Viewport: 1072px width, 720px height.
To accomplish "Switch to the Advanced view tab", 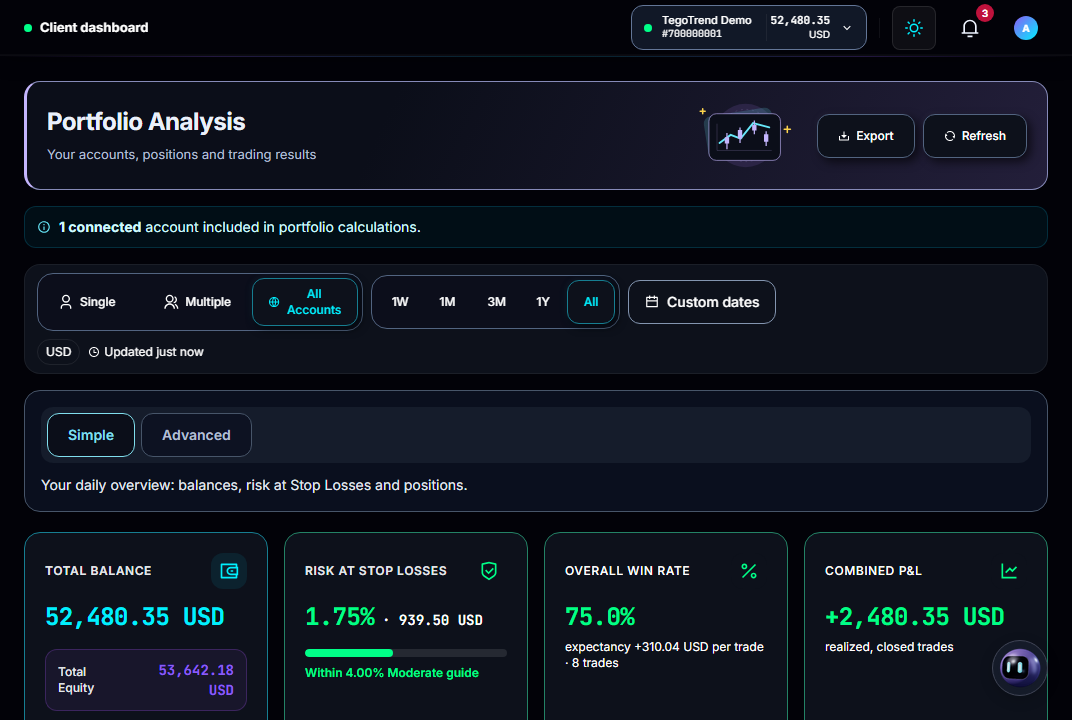I will click(196, 435).
